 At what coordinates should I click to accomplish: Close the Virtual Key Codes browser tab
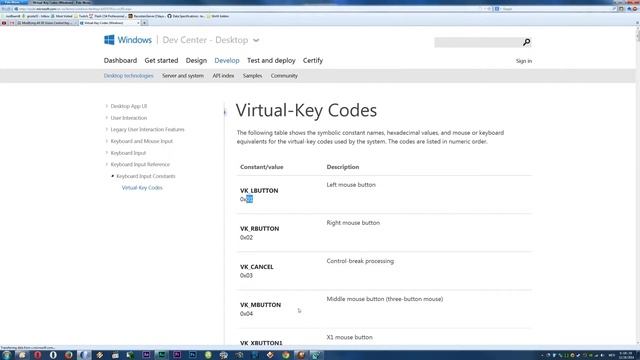tap(138, 23)
